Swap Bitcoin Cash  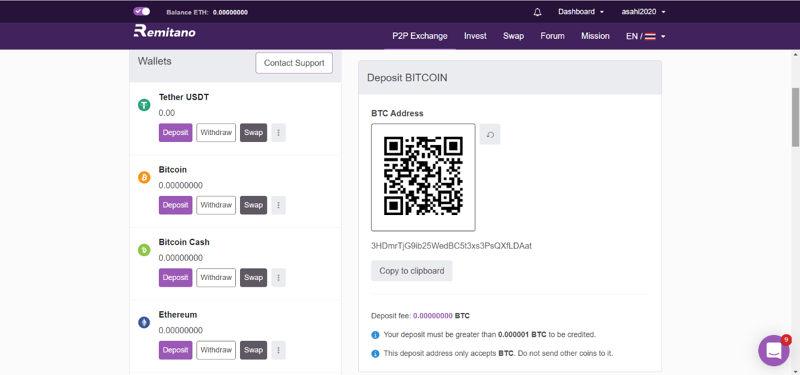[x=254, y=278]
